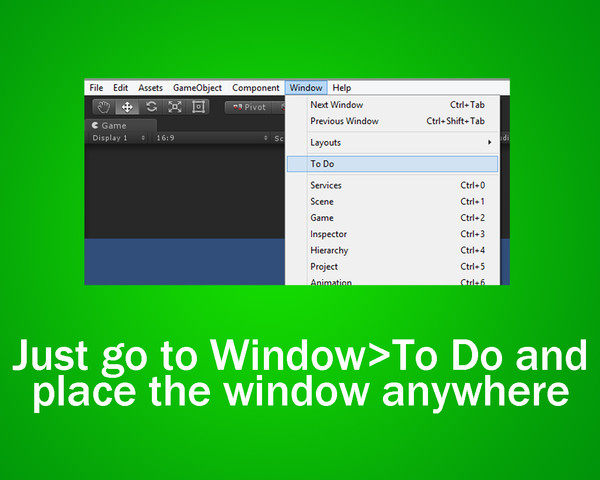Open Animation from the Window menu

(393, 281)
